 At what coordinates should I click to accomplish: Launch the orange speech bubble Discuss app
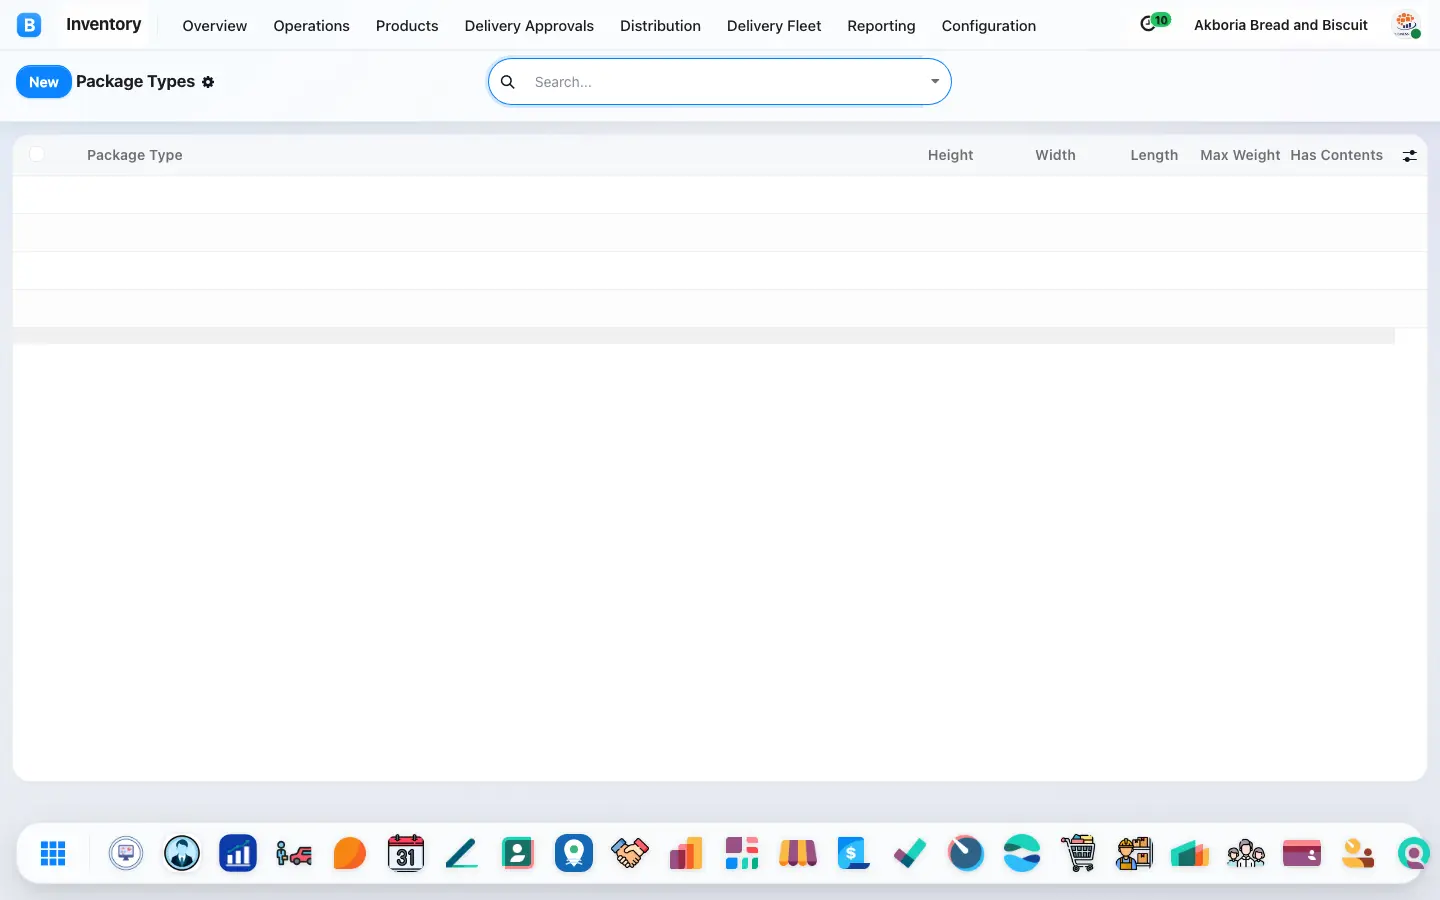(x=350, y=853)
